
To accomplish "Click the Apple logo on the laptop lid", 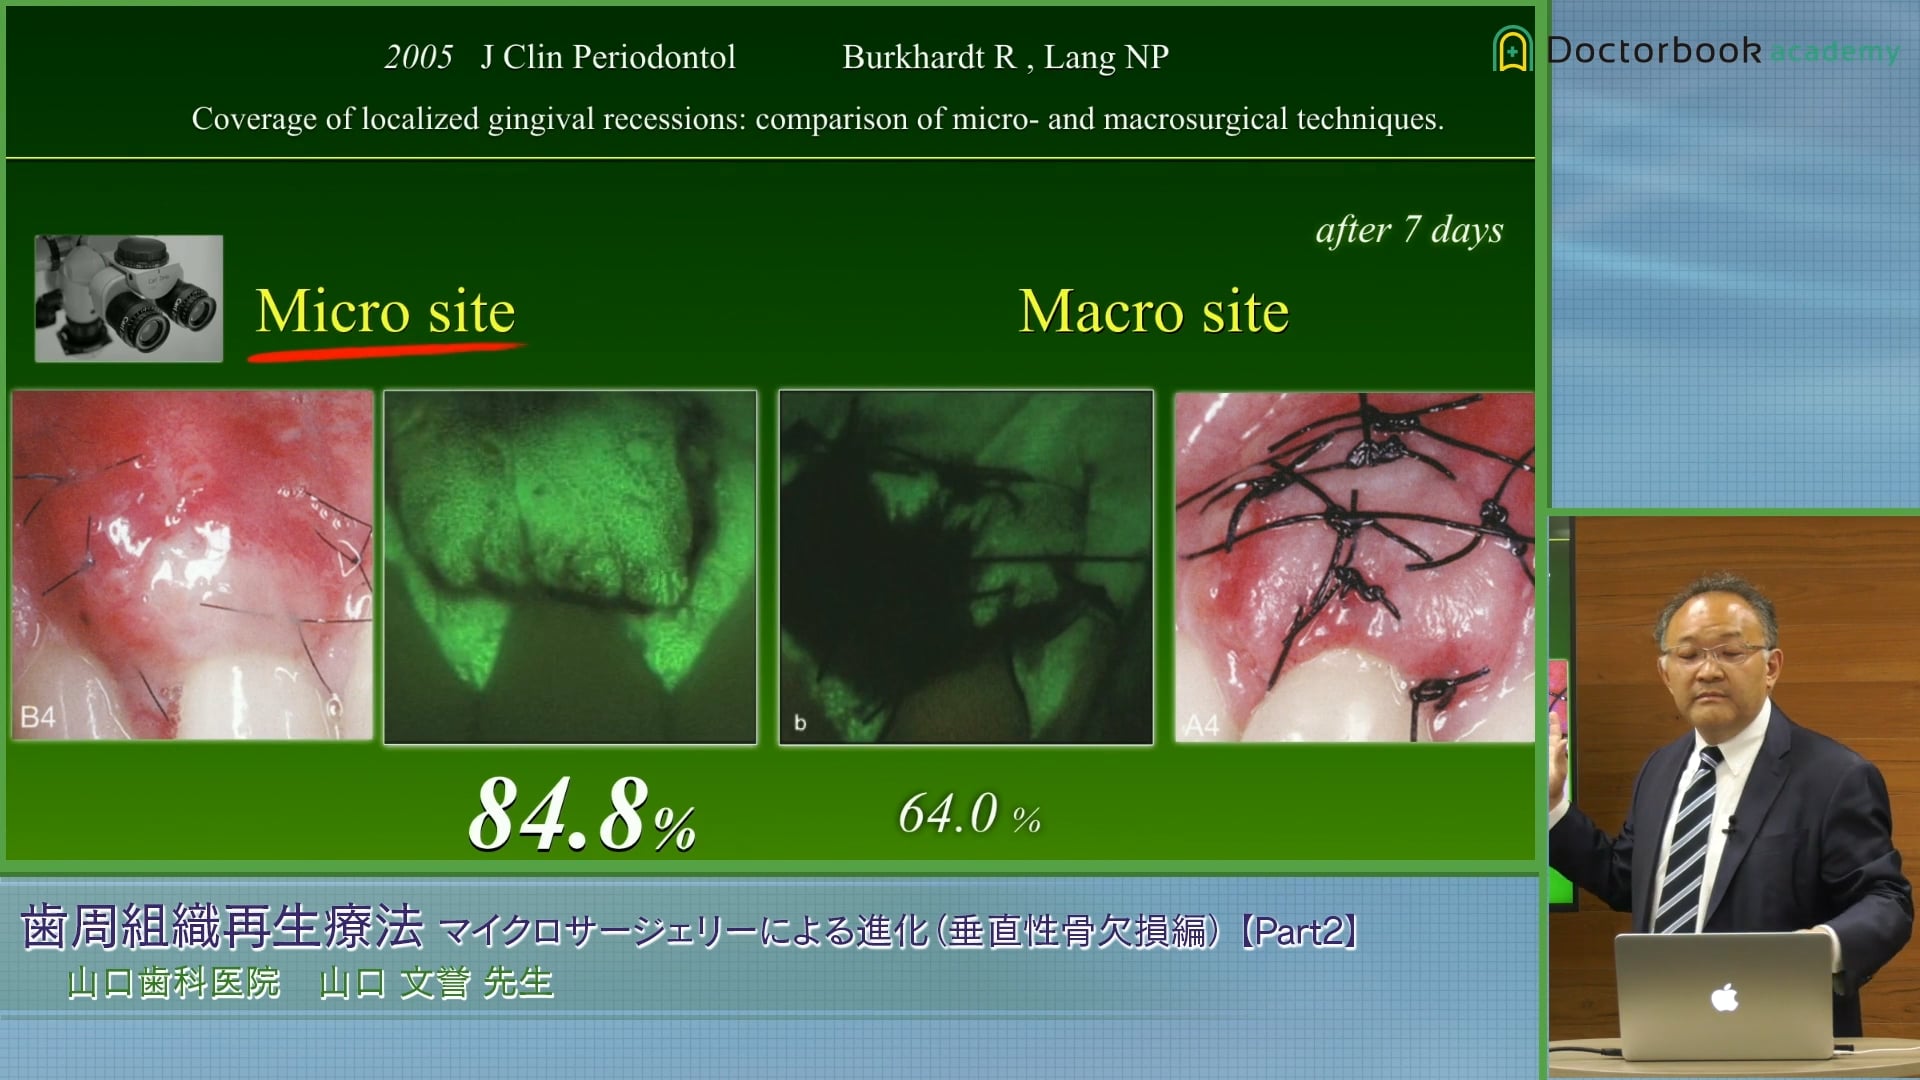I will pos(1725,997).
